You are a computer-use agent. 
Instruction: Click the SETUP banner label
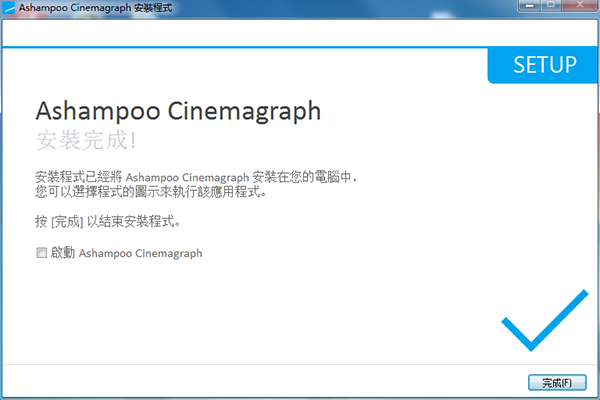point(545,65)
